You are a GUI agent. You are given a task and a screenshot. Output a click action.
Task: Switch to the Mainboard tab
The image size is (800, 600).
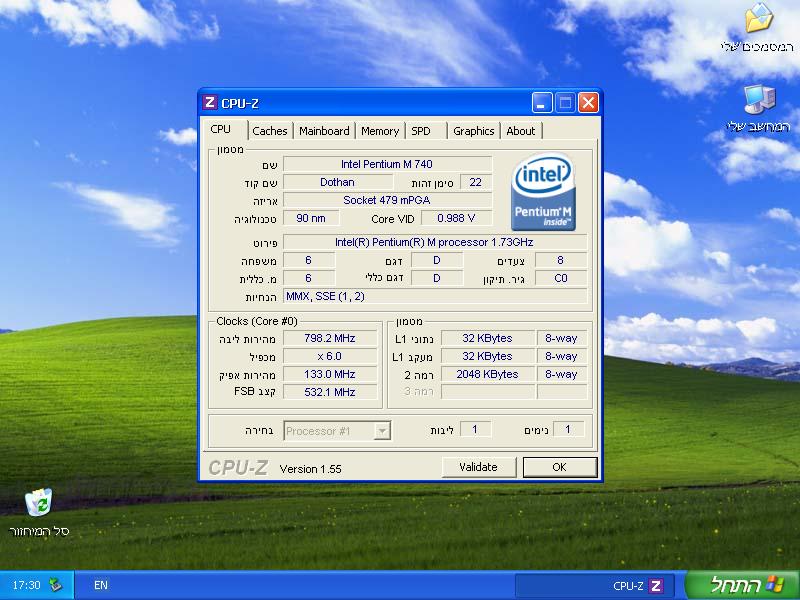coord(324,131)
